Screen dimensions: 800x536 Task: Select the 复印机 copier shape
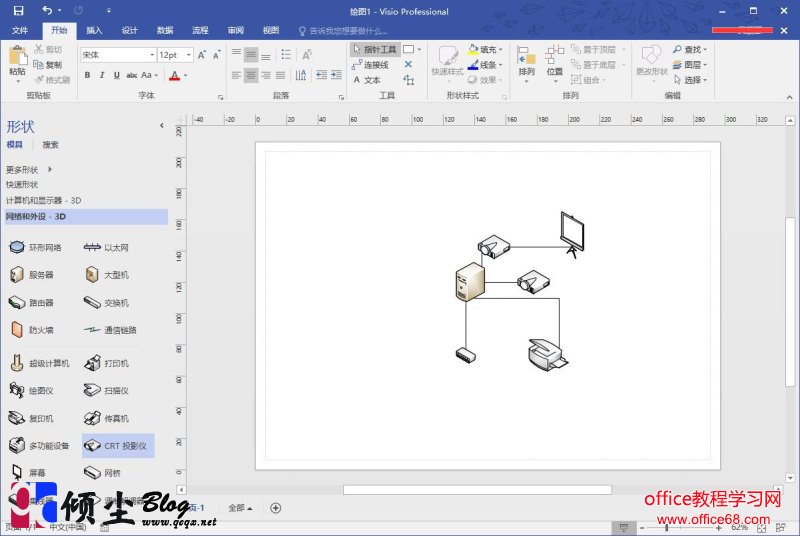[31, 419]
